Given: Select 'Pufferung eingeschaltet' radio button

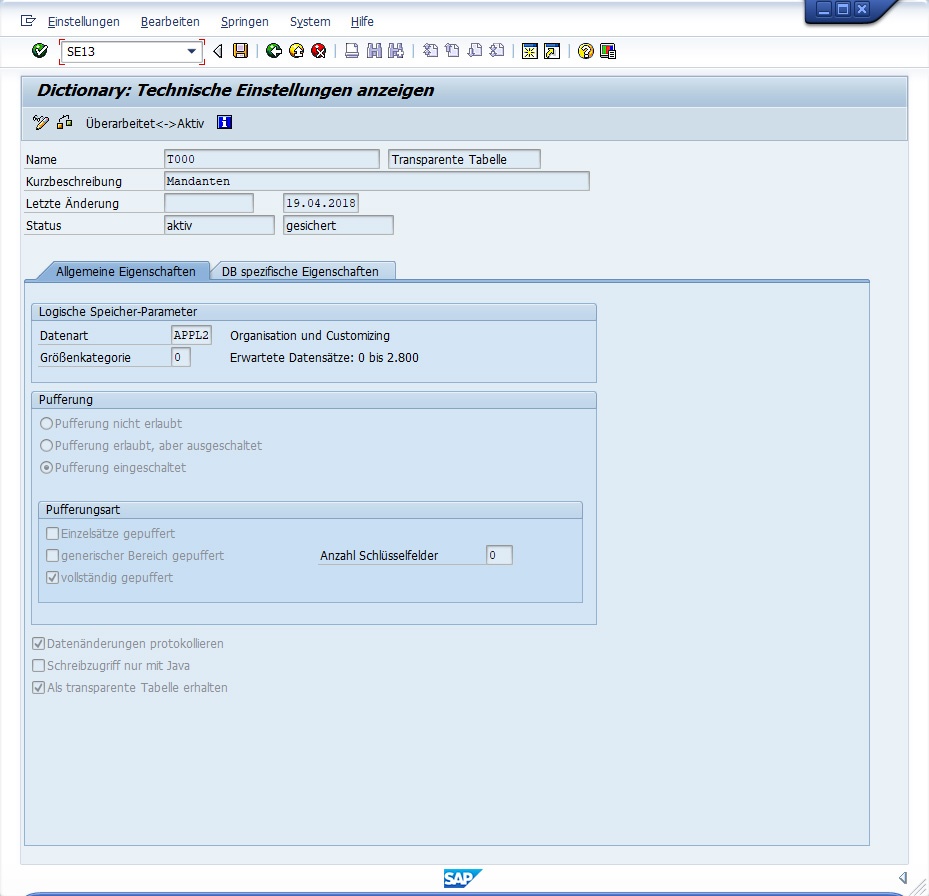Looking at the screenshot, I should click(46, 468).
